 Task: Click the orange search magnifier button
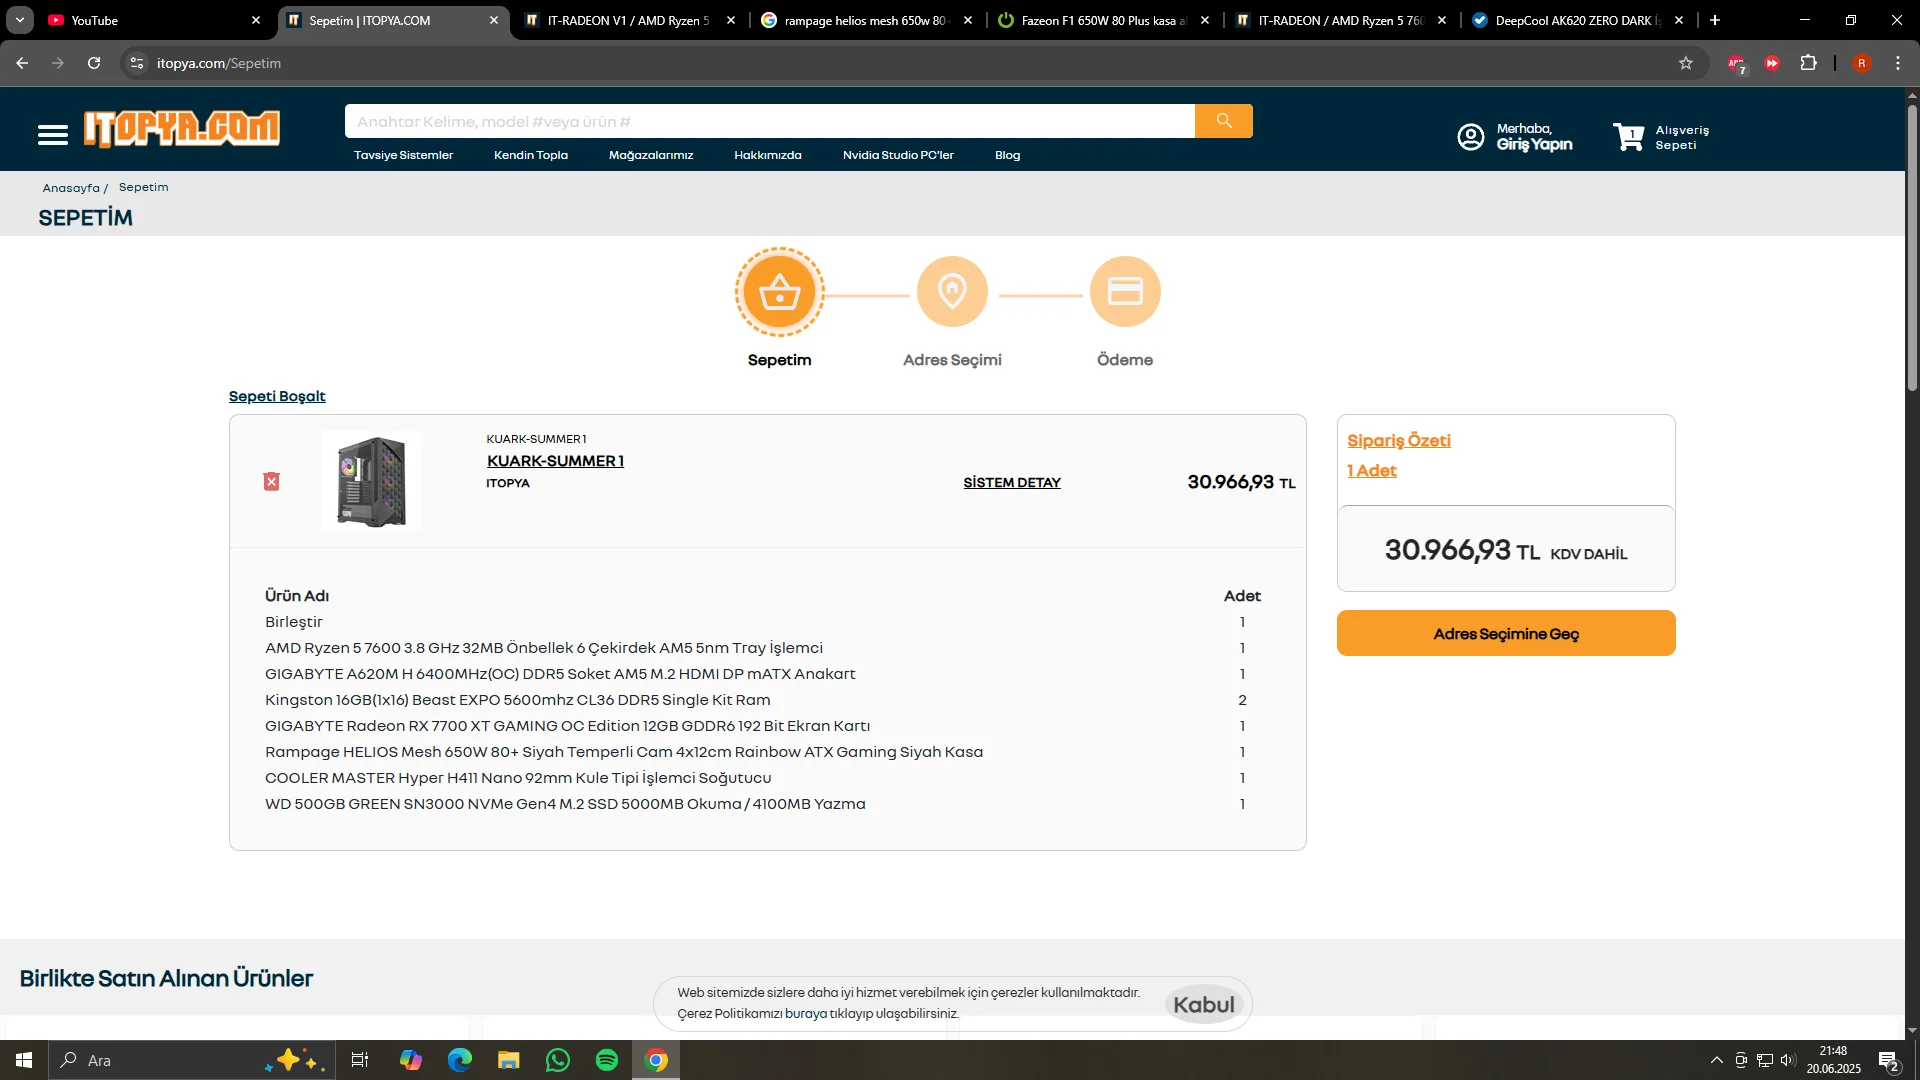pos(1223,121)
